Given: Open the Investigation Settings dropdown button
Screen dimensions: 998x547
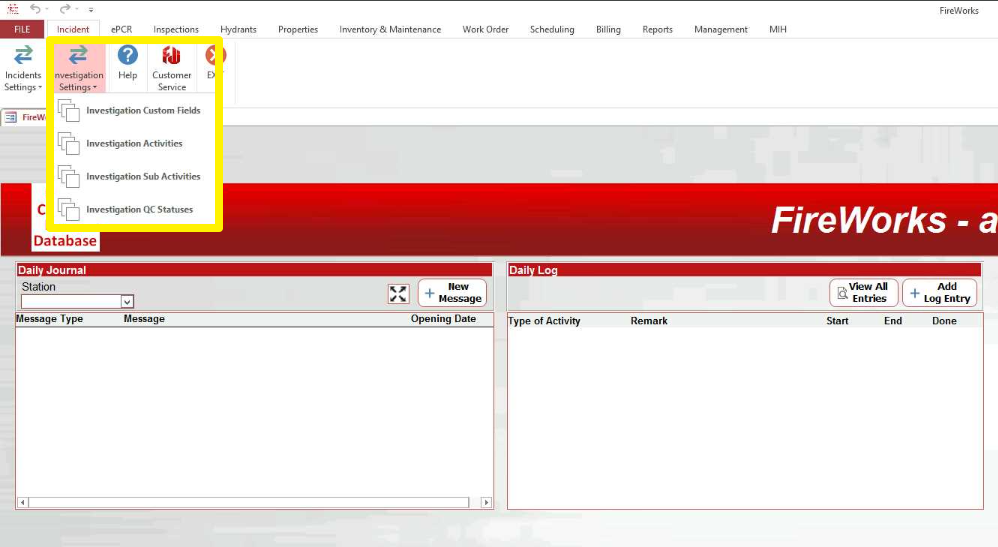Looking at the screenshot, I should 79,67.
